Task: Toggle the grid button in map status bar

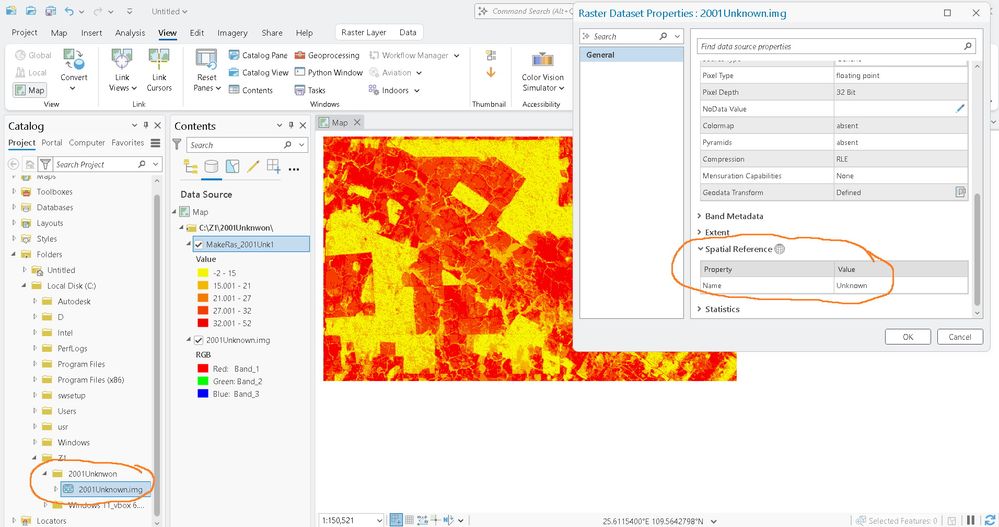Action: [410, 520]
